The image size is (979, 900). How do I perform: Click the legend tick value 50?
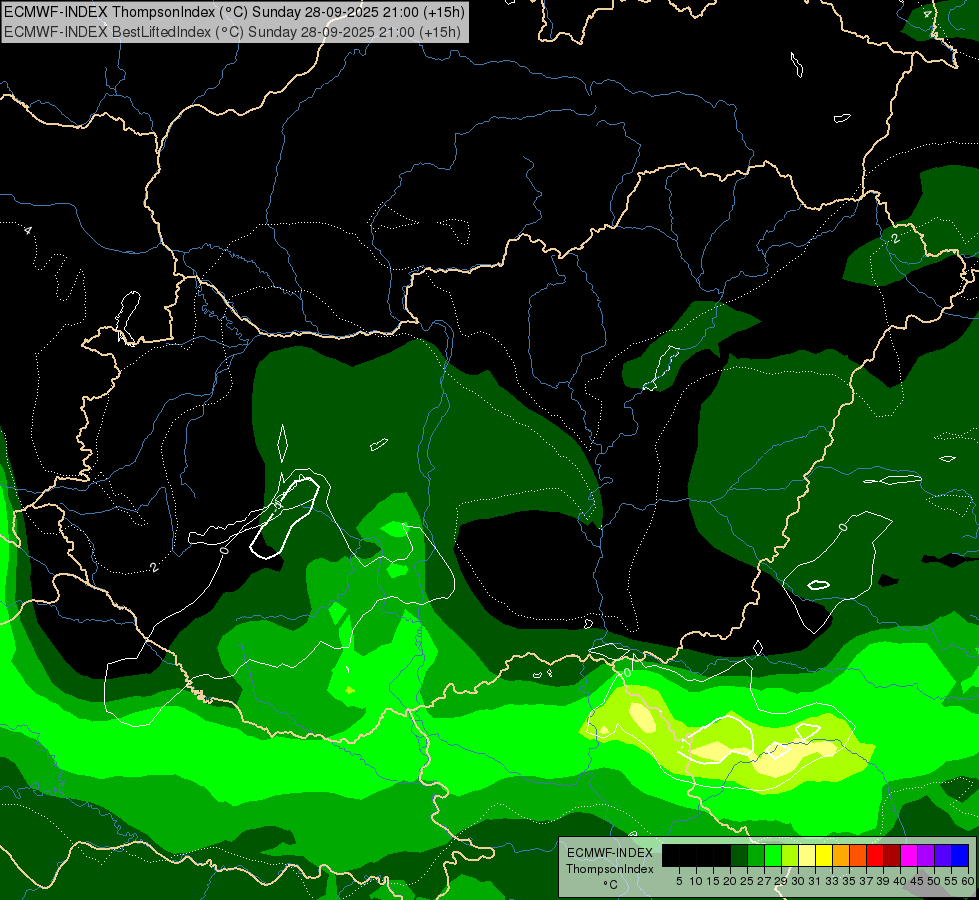tap(933, 881)
